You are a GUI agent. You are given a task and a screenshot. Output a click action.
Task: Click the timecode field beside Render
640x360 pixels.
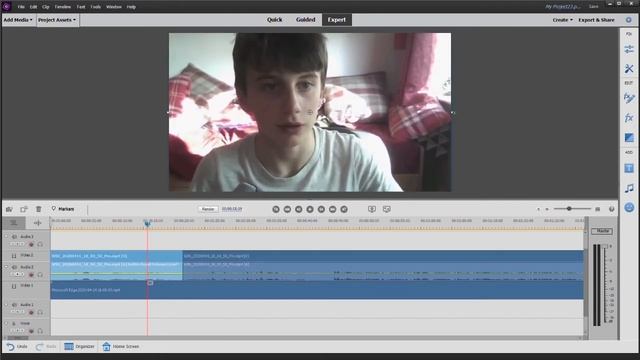(232, 209)
